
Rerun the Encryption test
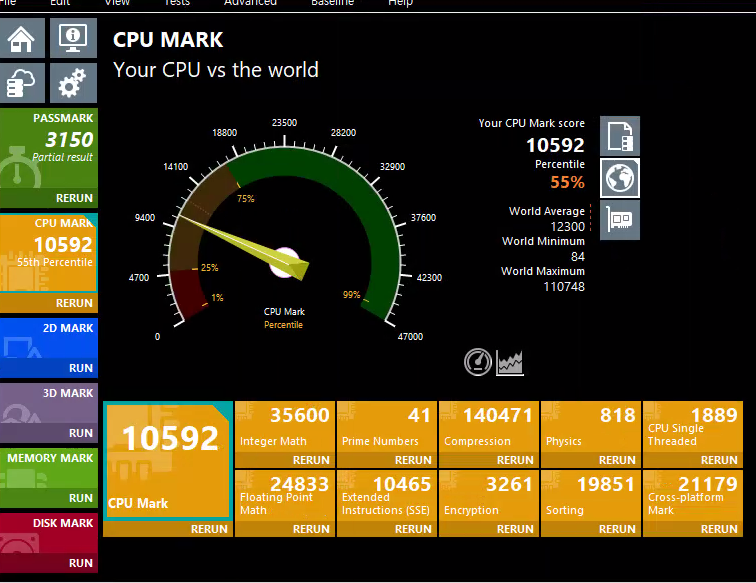click(515, 529)
